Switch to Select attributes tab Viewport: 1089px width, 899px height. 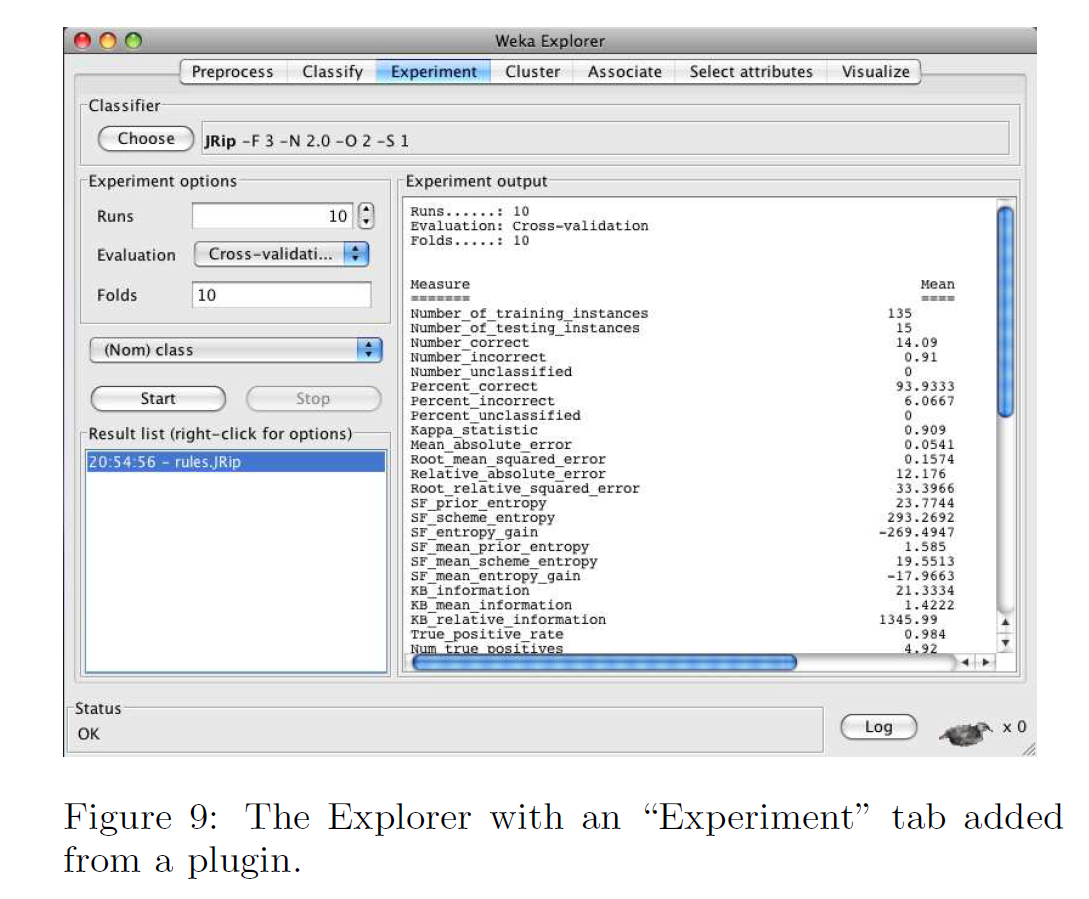(x=751, y=72)
